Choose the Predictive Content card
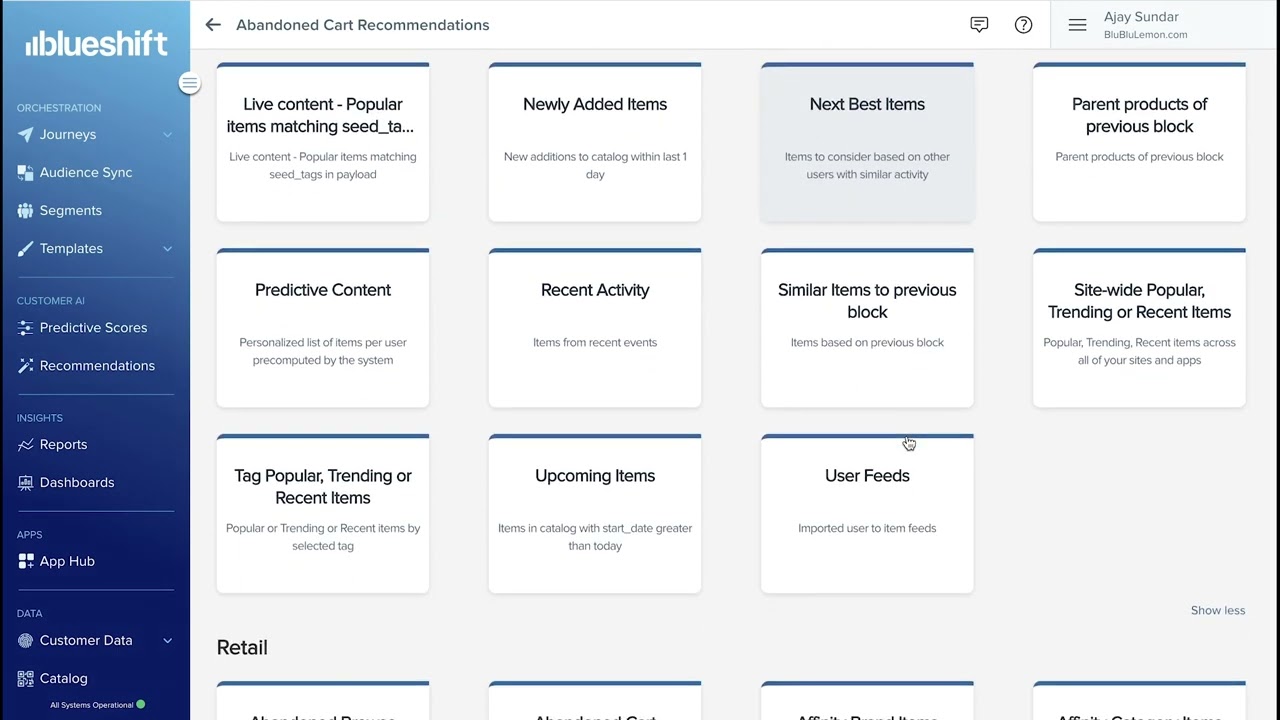This screenshot has height=720, width=1280. pos(323,328)
